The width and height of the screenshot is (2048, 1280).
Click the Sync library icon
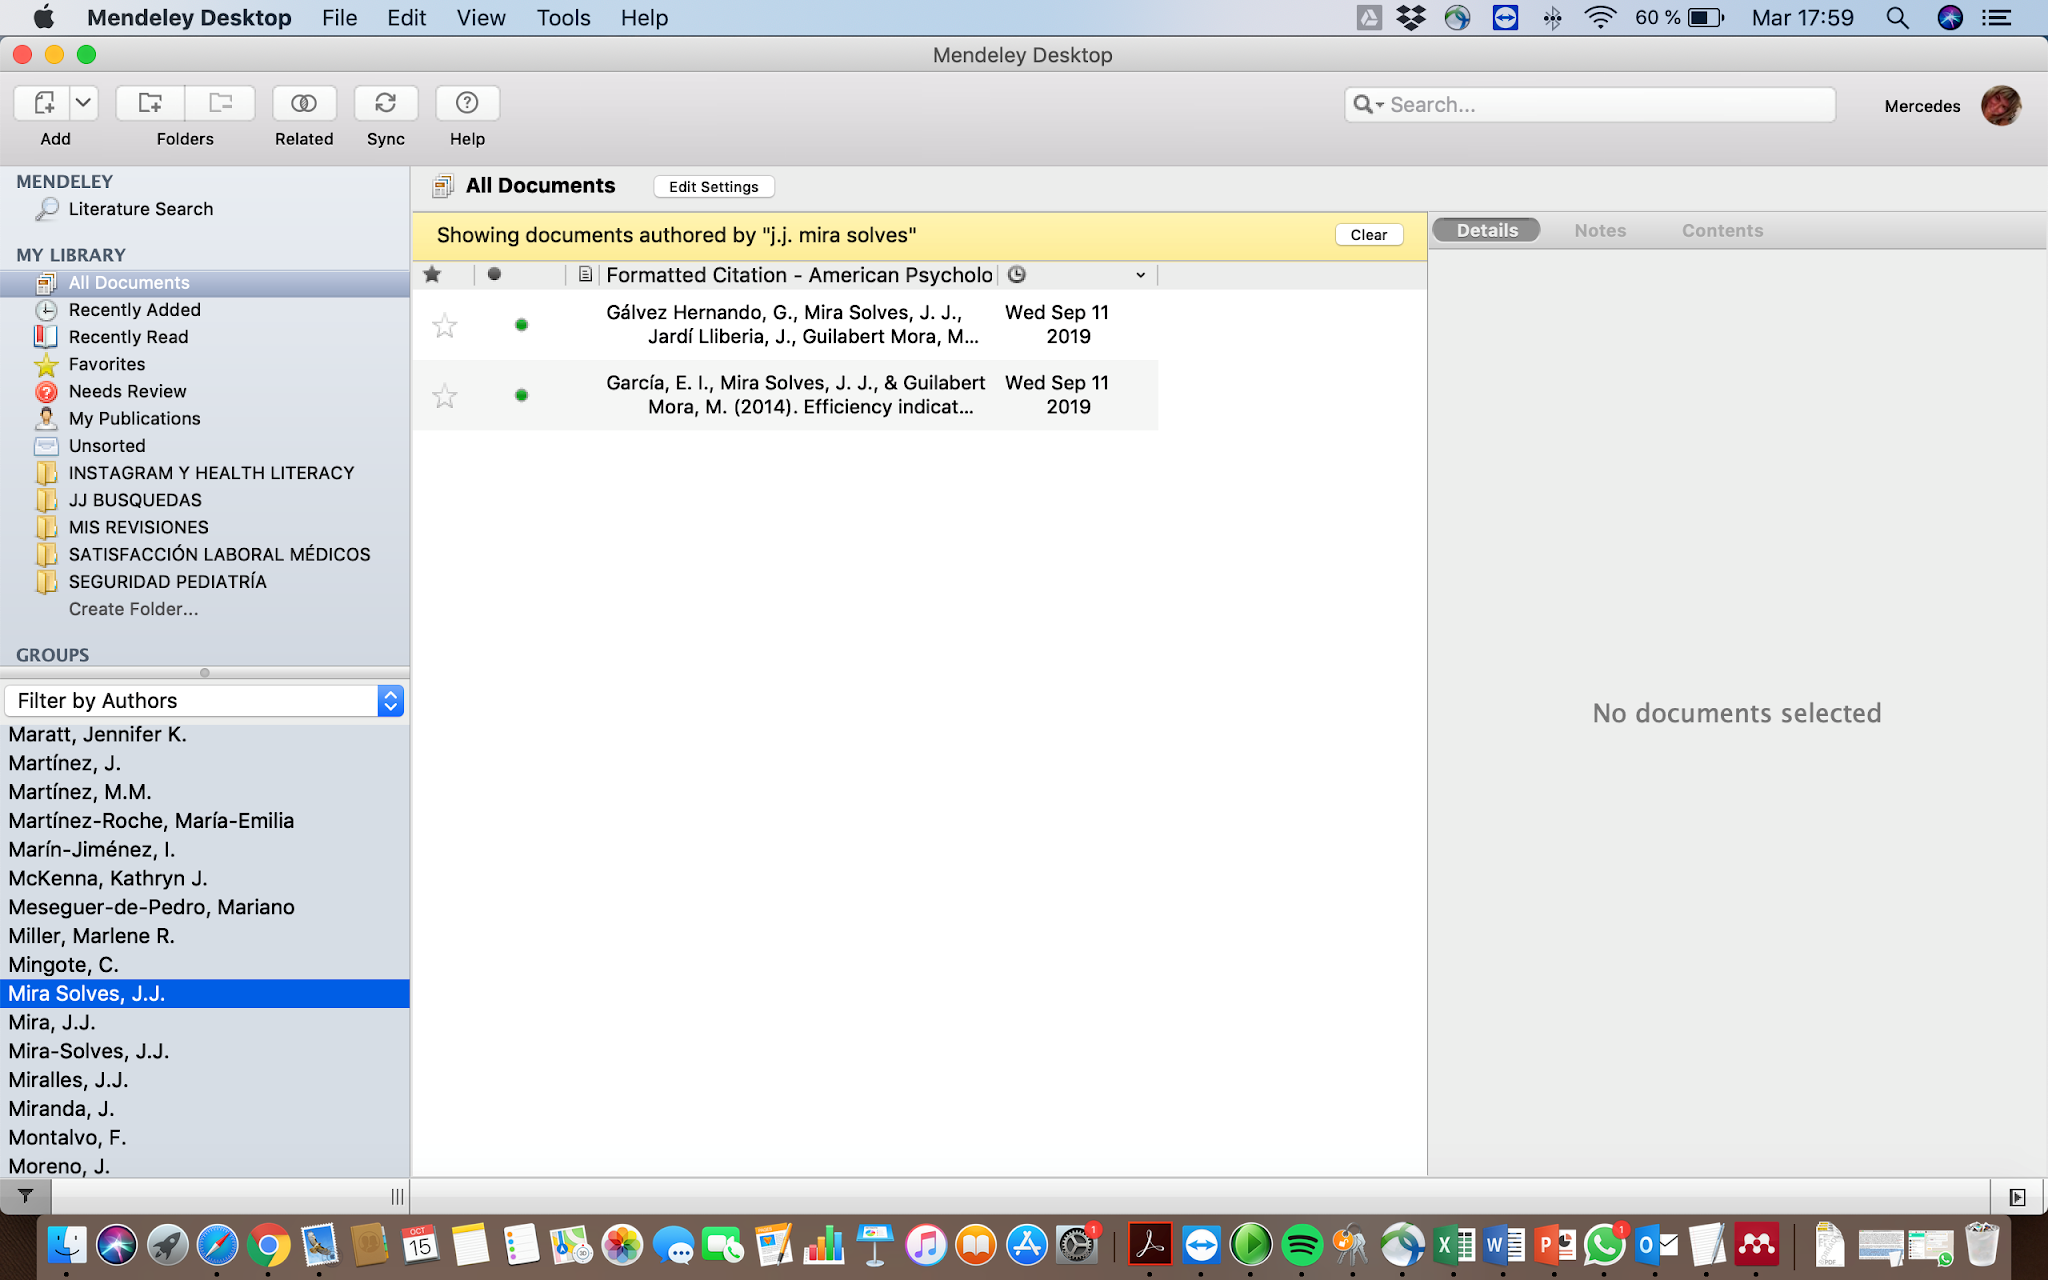tap(385, 103)
